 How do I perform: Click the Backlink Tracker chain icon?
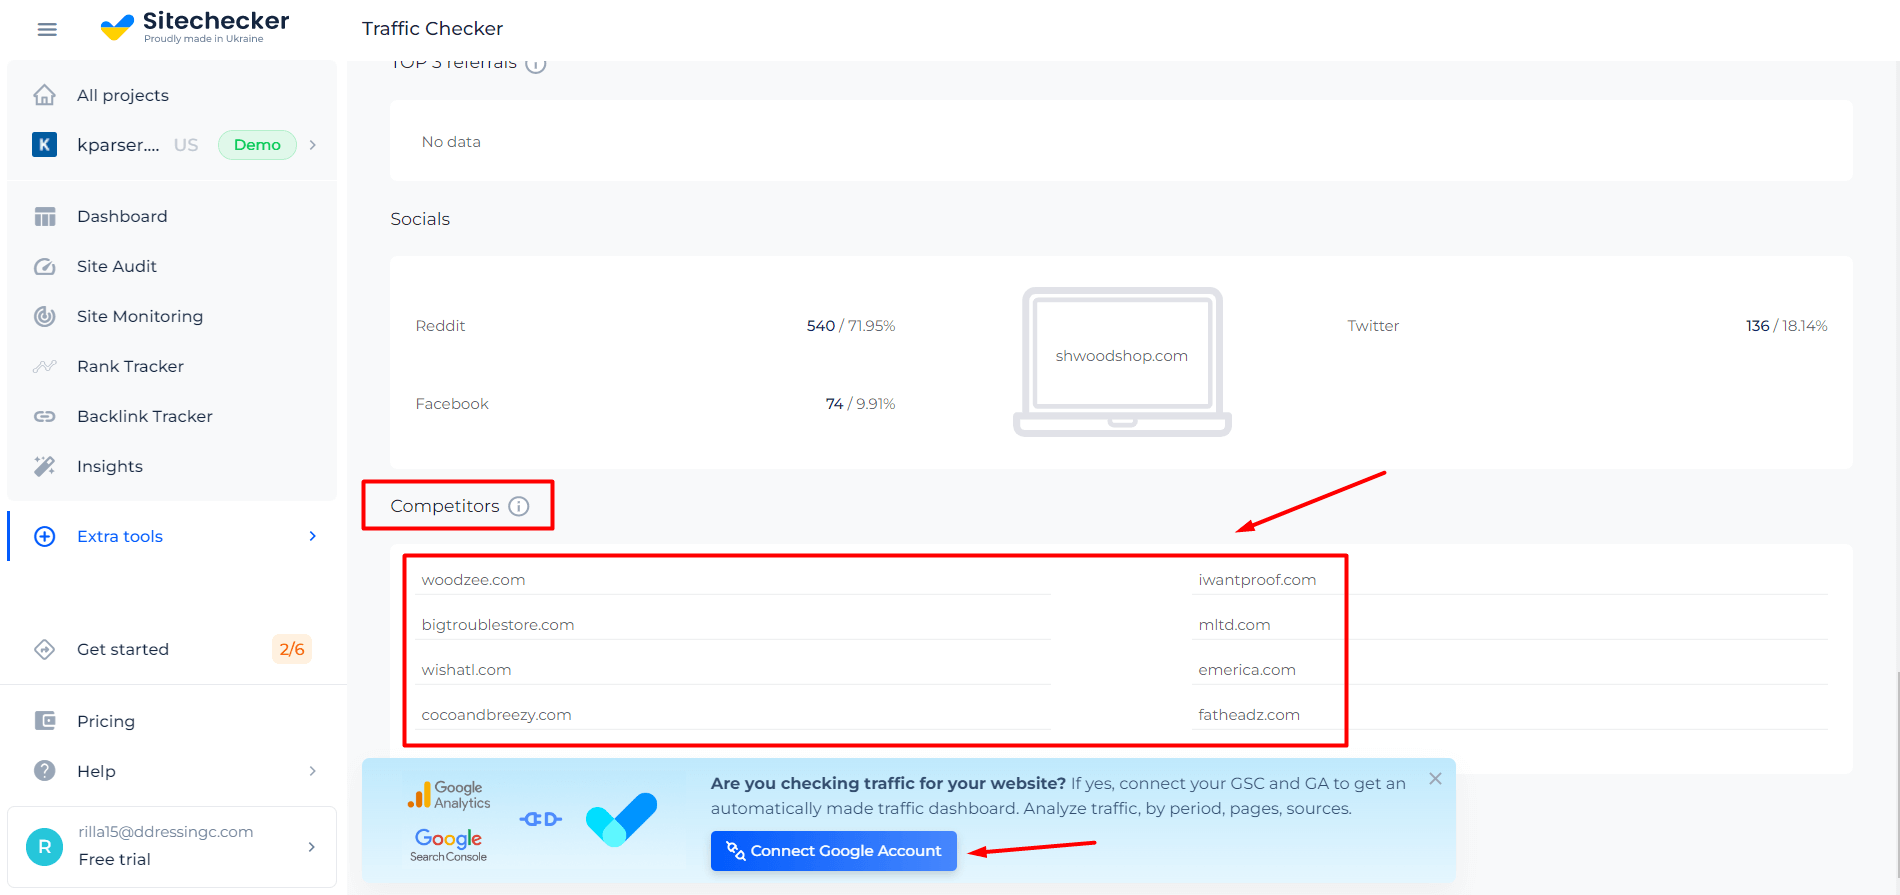(x=44, y=417)
